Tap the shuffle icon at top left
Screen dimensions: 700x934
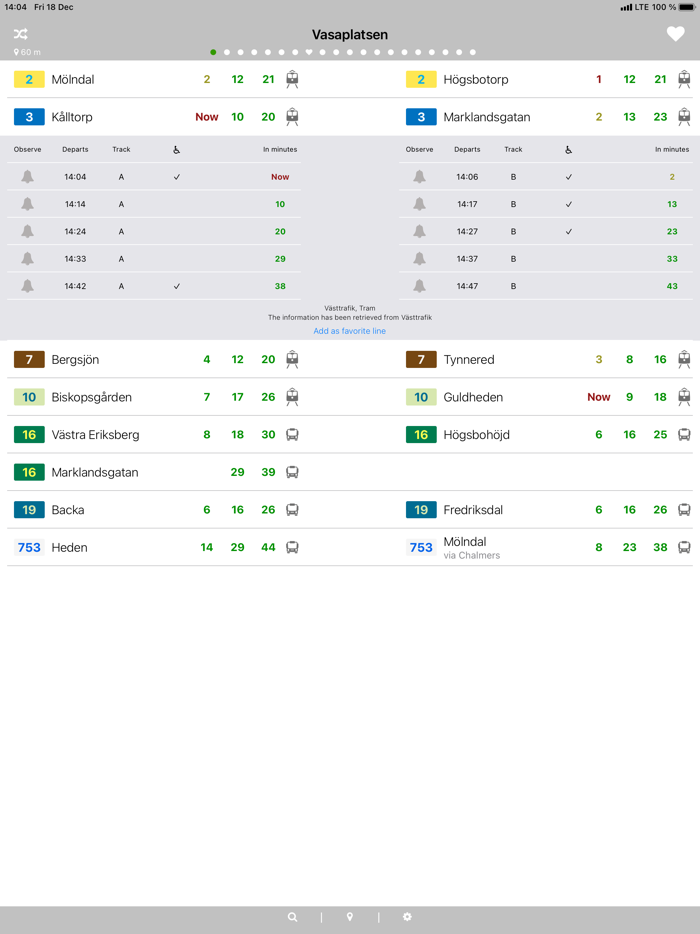coord(21,34)
